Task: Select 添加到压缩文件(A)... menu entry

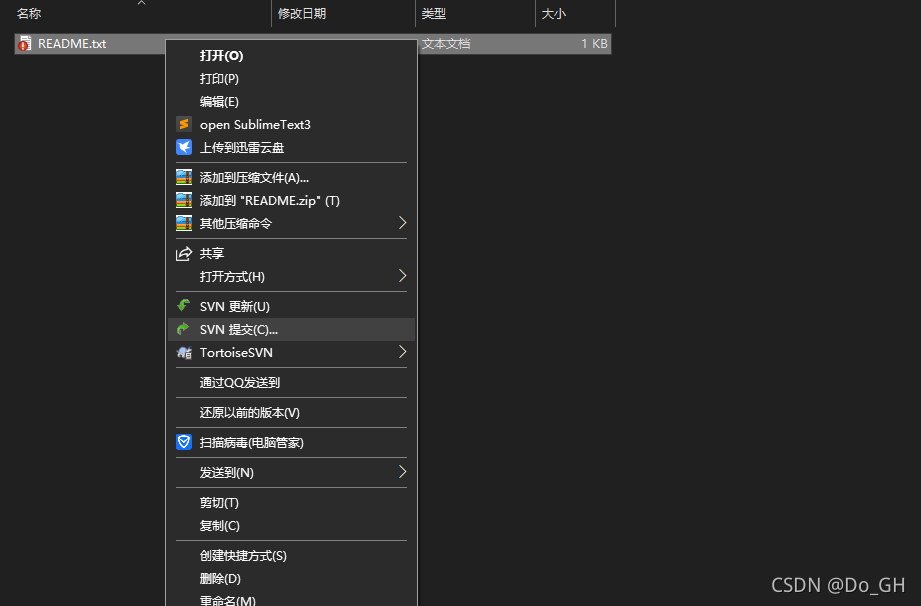Action: [x=291, y=177]
